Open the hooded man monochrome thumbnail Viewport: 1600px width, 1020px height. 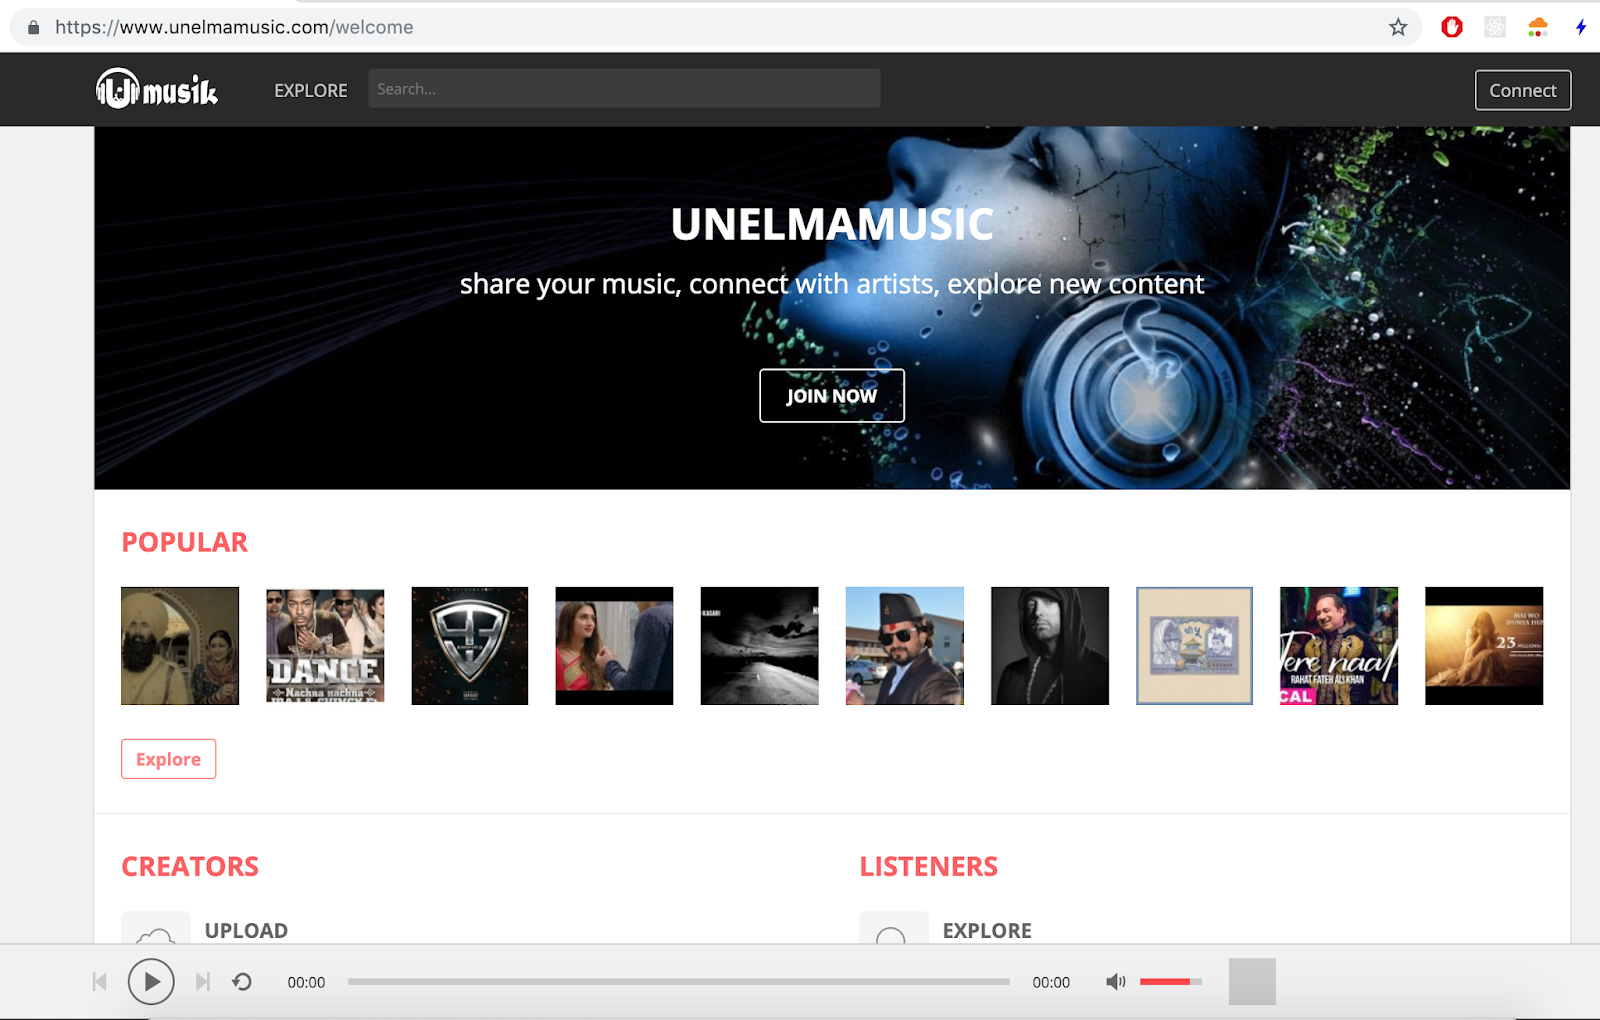[1050, 646]
